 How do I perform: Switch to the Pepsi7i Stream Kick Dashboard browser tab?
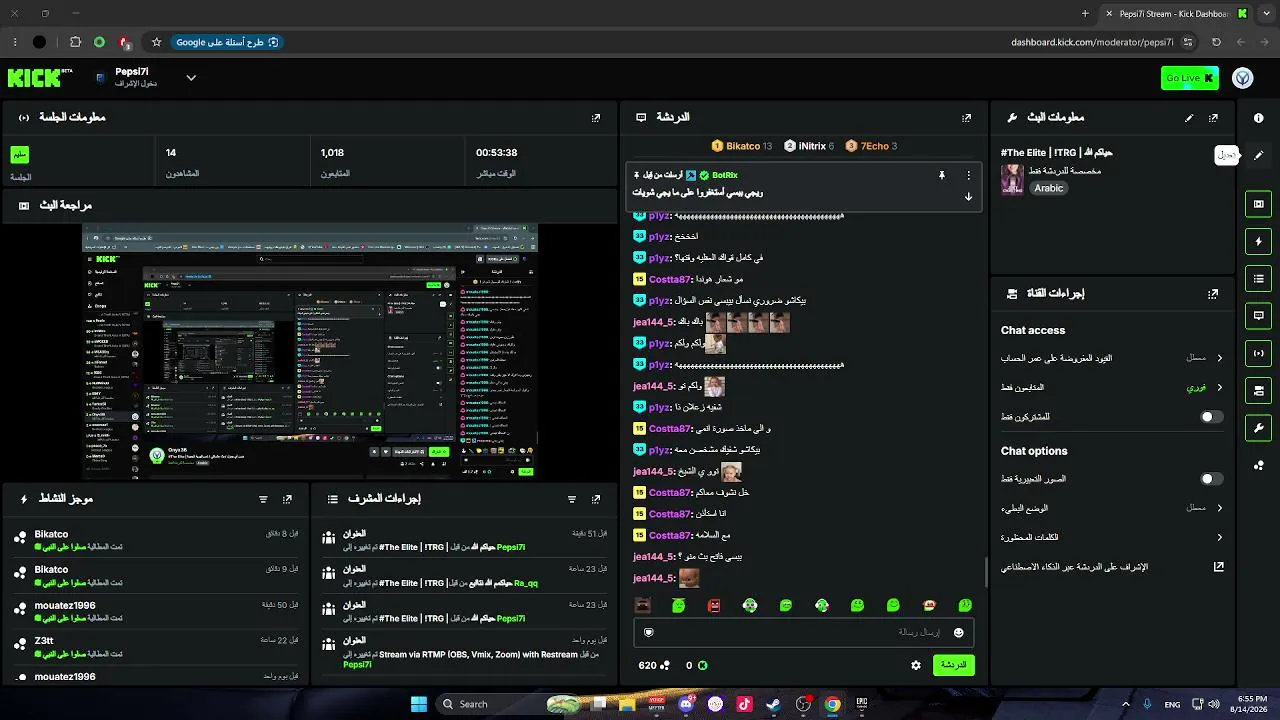click(1177, 14)
